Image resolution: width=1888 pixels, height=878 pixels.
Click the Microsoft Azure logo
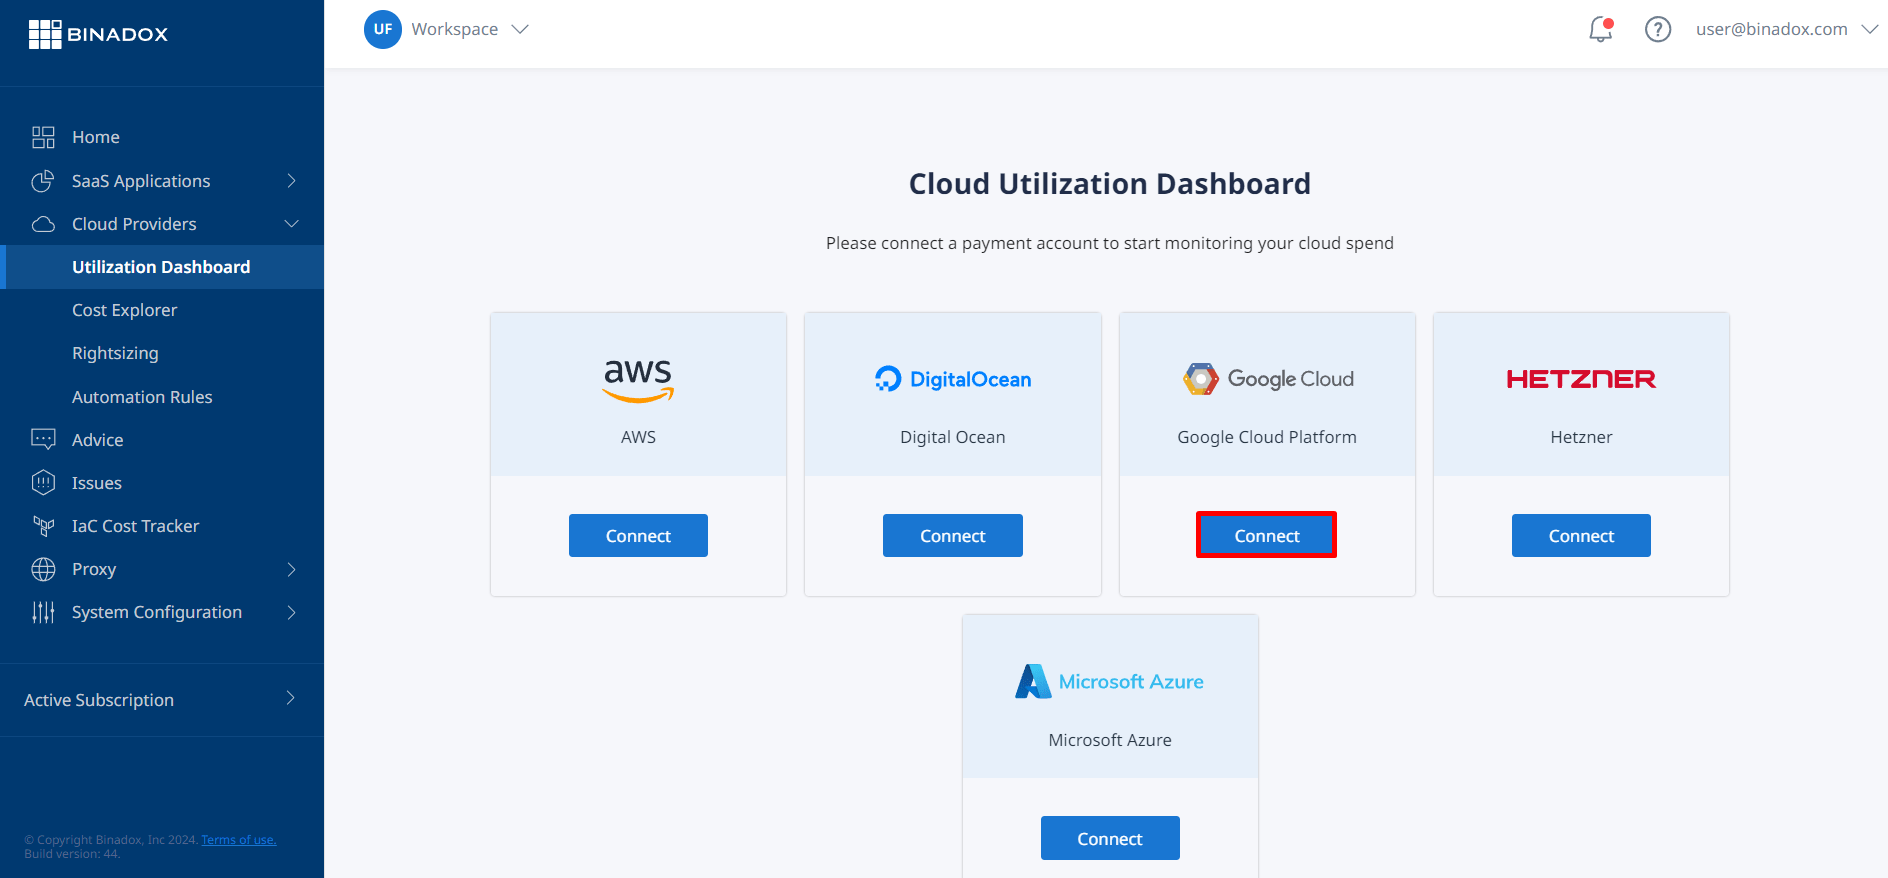click(1110, 681)
